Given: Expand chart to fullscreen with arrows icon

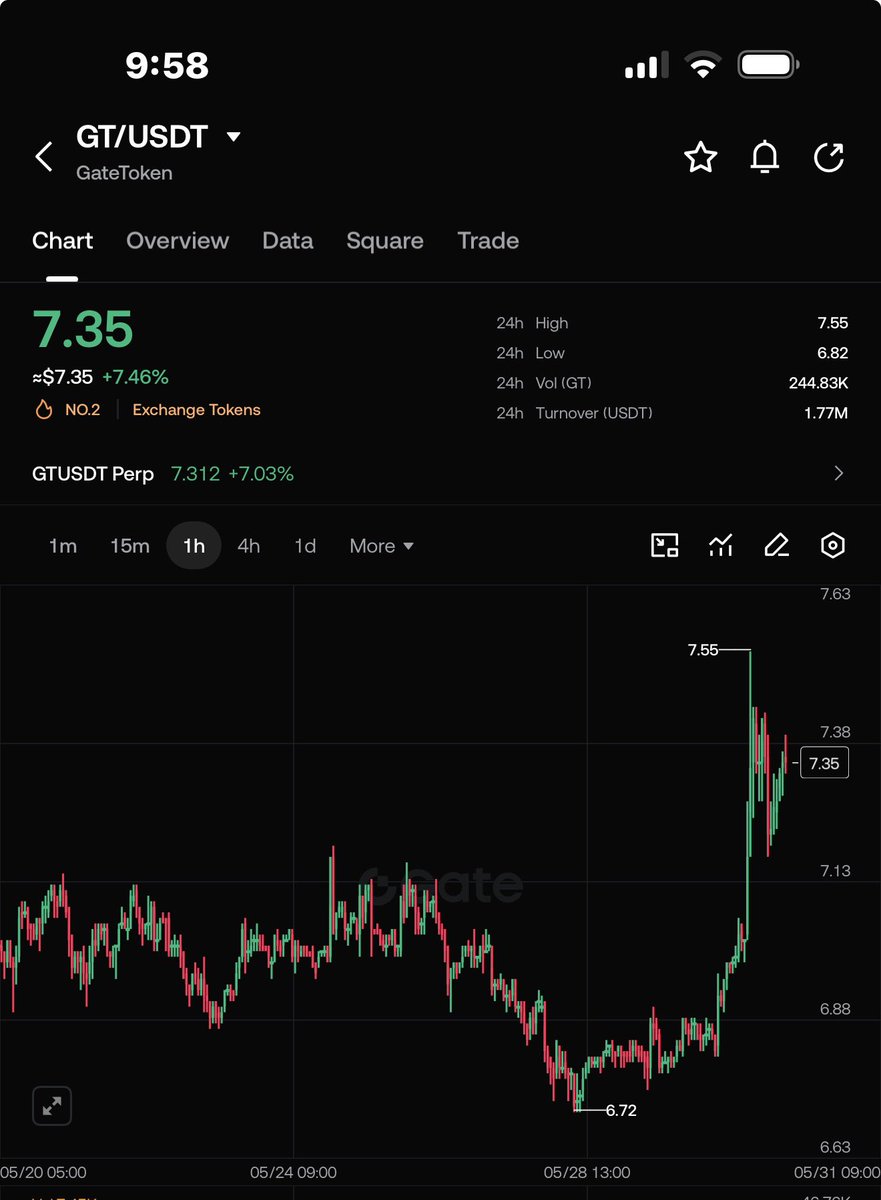Looking at the screenshot, I should coord(52,1106).
